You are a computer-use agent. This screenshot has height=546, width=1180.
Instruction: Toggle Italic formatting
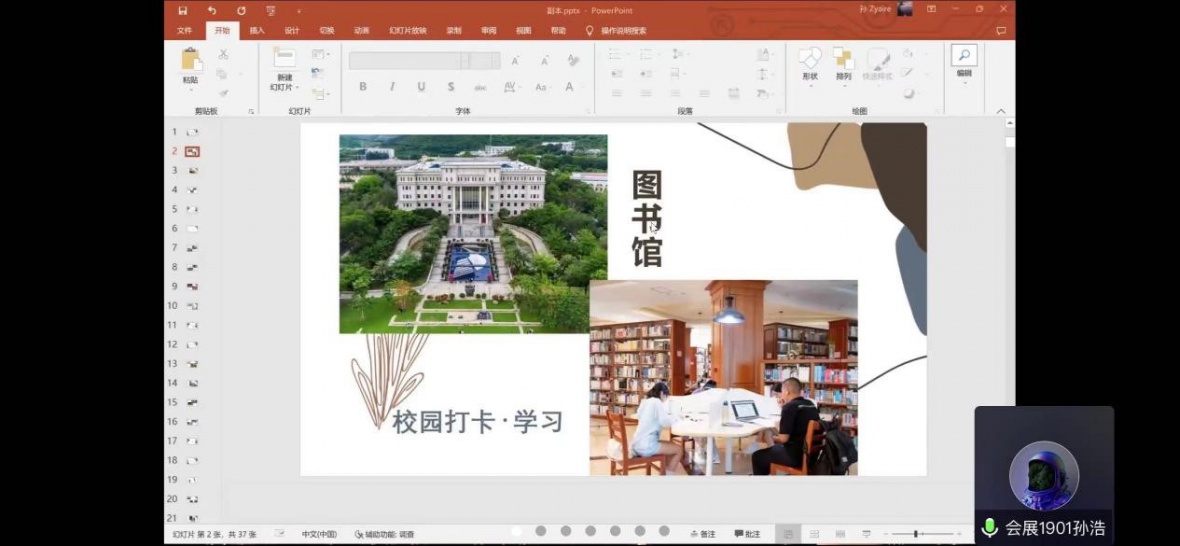click(x=392, y=87)
